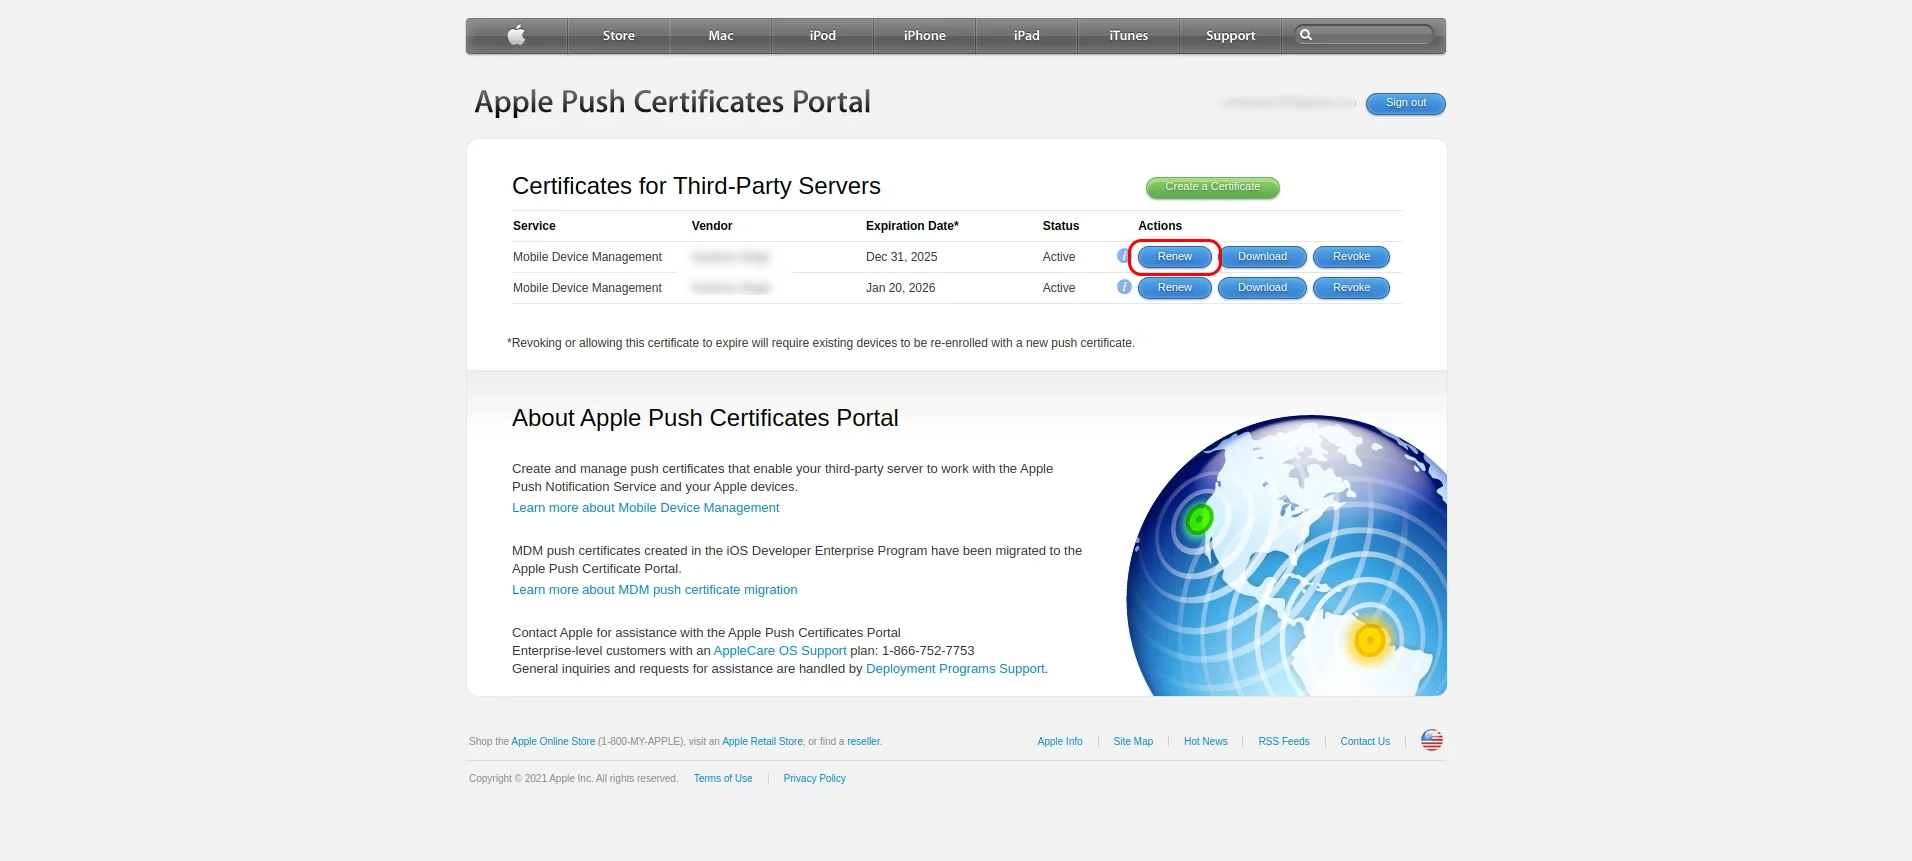Image resolution: width=1912 pixels, height=861 pixels.
Task: Follow the AppleCare OS Support link
Action: (779, 651)
